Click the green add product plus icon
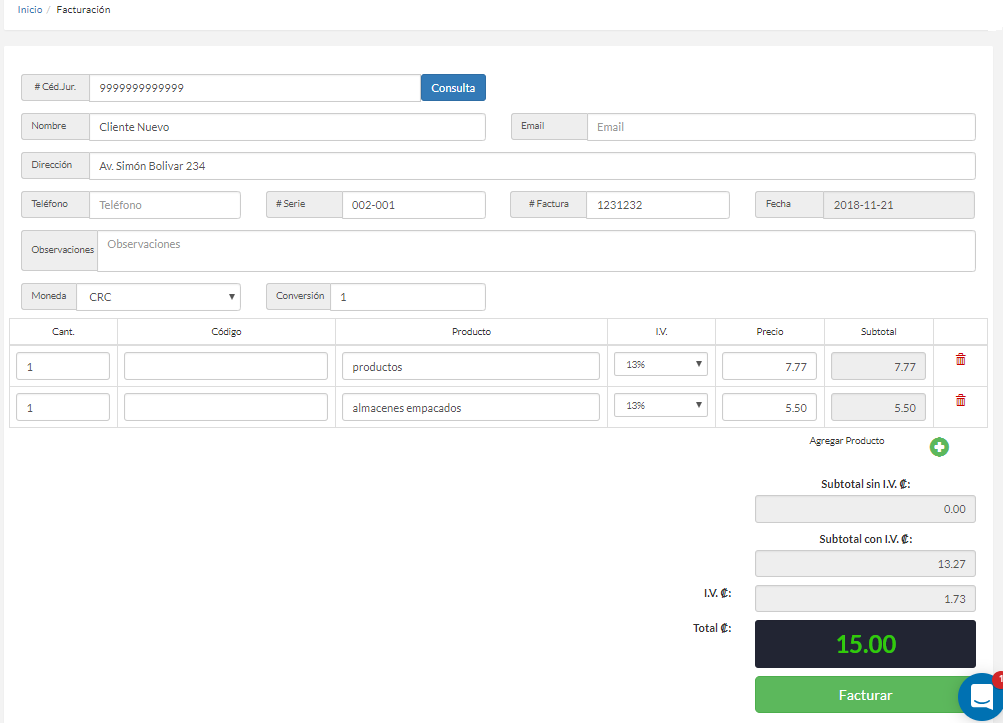The width and height of the screenshot is (1003, 723). coord(938,447)
